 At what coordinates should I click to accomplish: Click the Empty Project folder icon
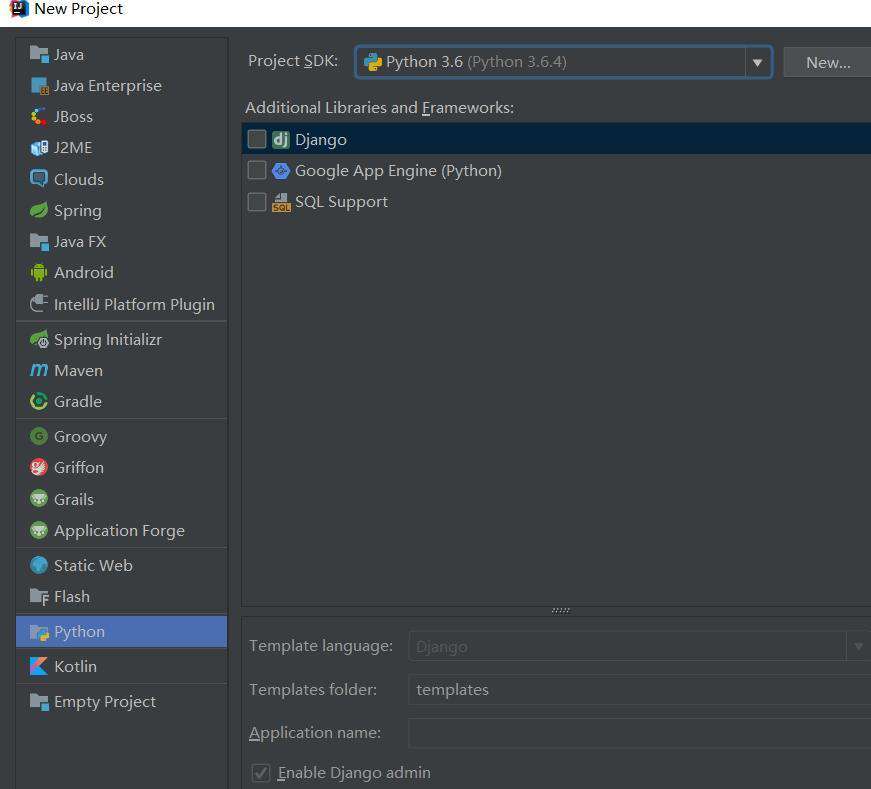[x=39, y=702]
